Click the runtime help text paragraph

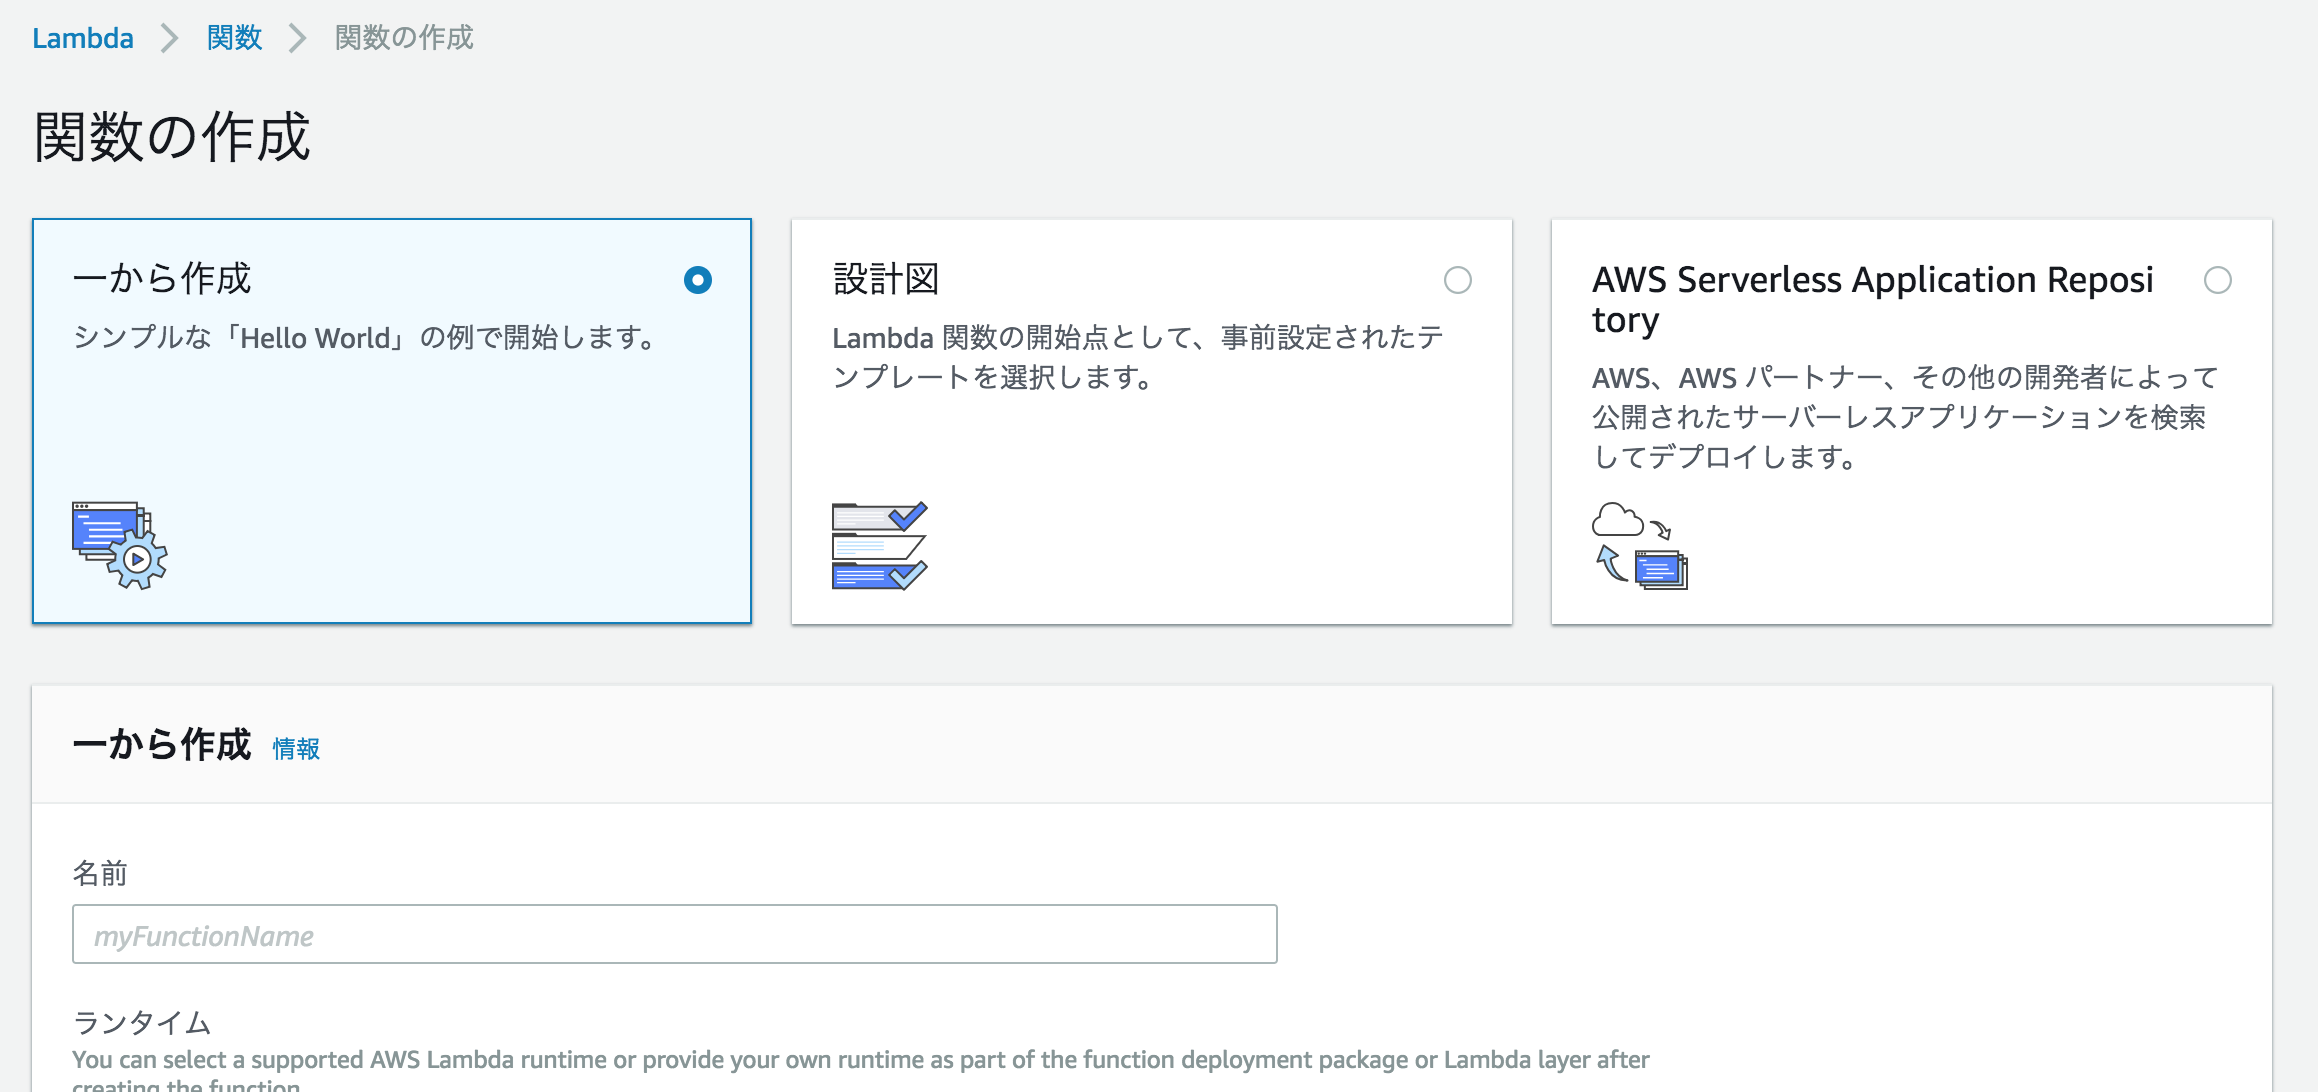click(x=861, y=1069)
